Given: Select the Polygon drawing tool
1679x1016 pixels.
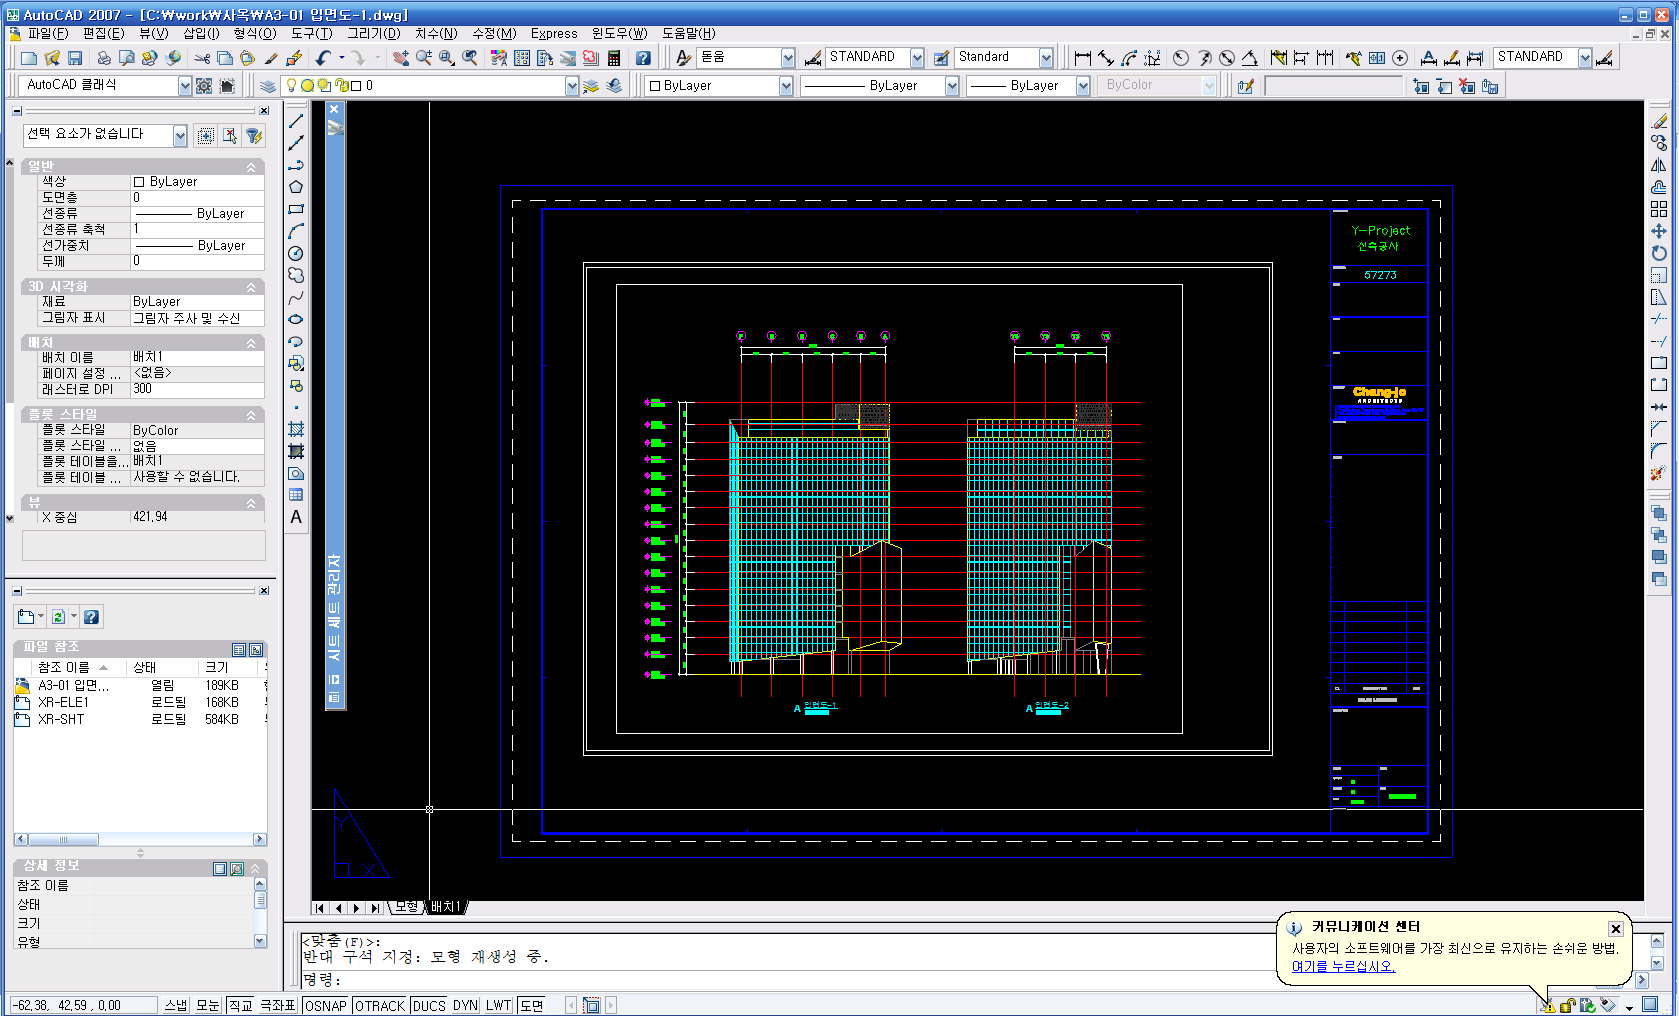Looking at the screenshot, I should click(x=296, y=187).
